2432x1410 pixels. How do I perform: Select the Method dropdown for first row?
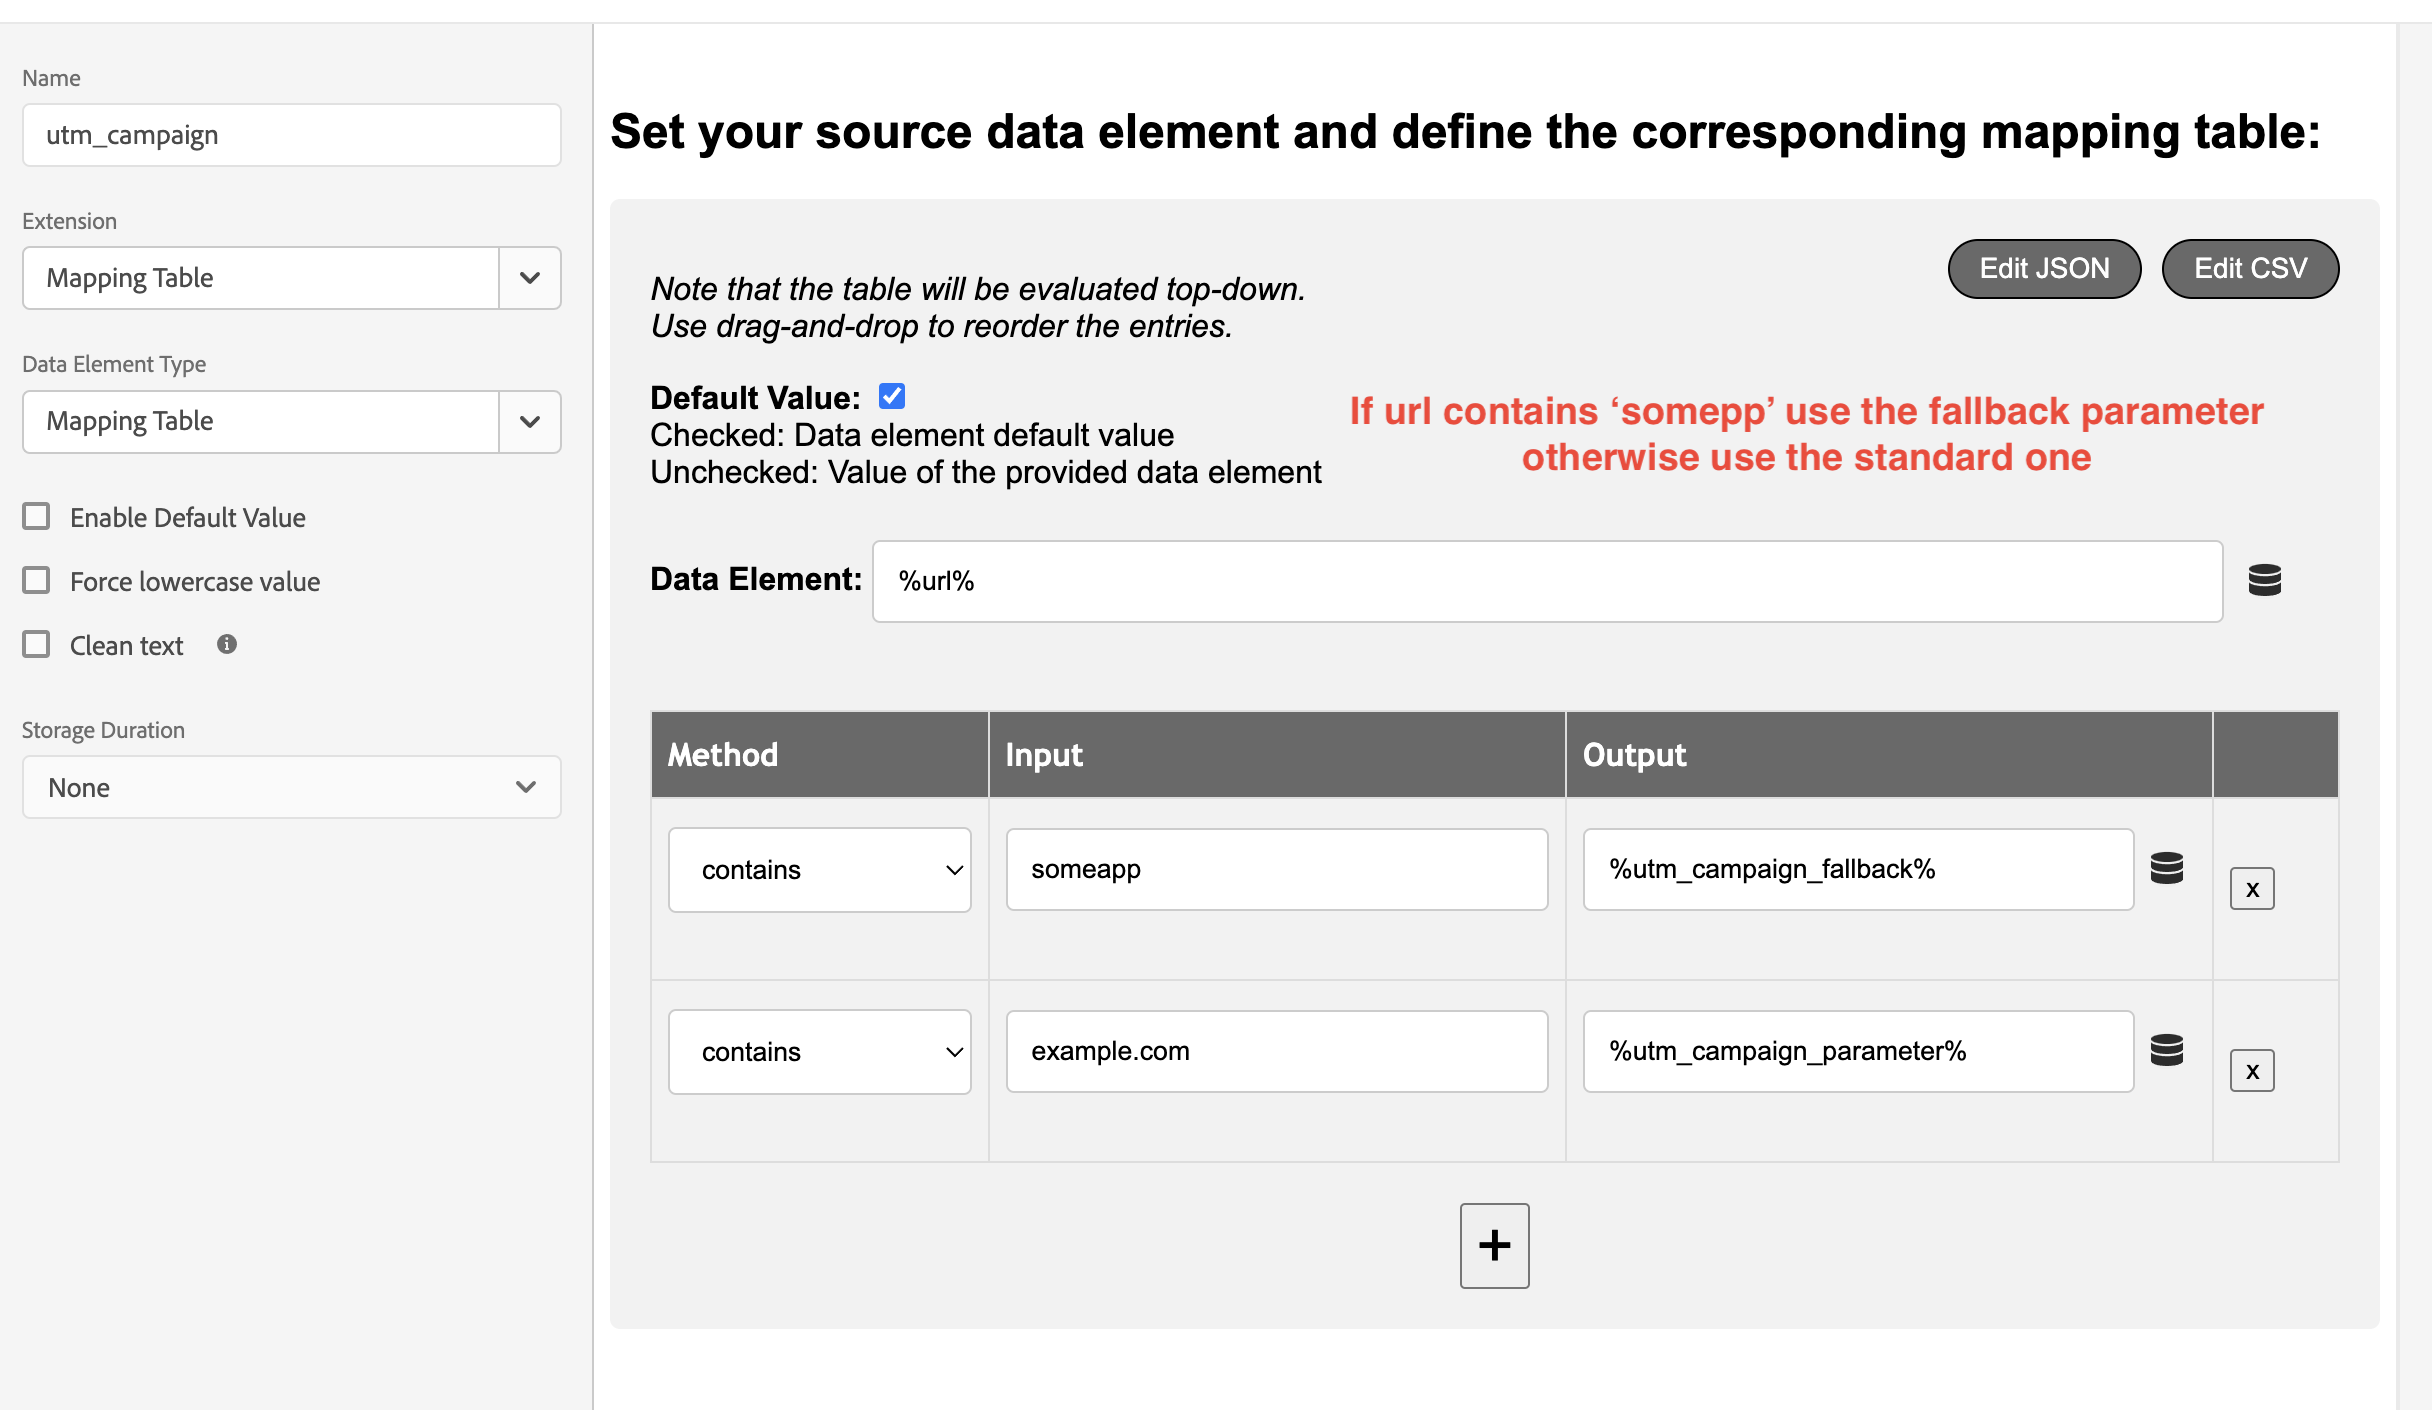click(821, 868)
